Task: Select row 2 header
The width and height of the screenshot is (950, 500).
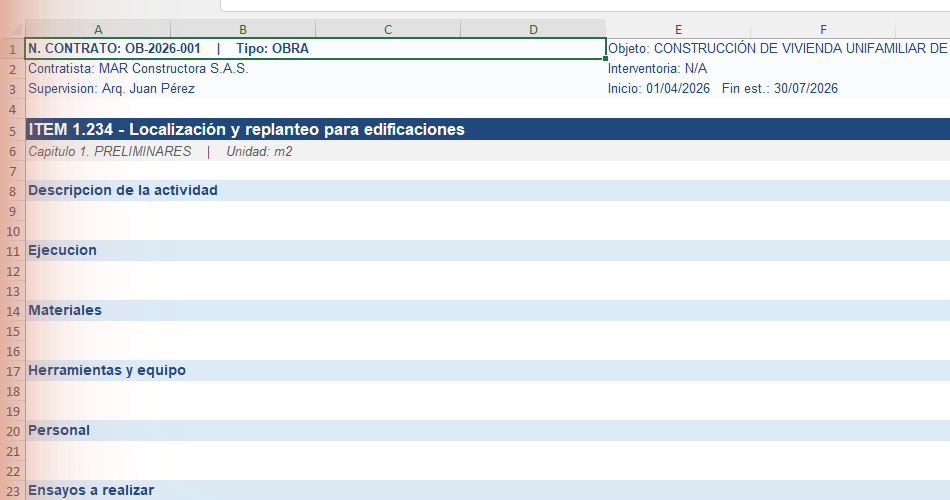Action: tap(13, 69)
